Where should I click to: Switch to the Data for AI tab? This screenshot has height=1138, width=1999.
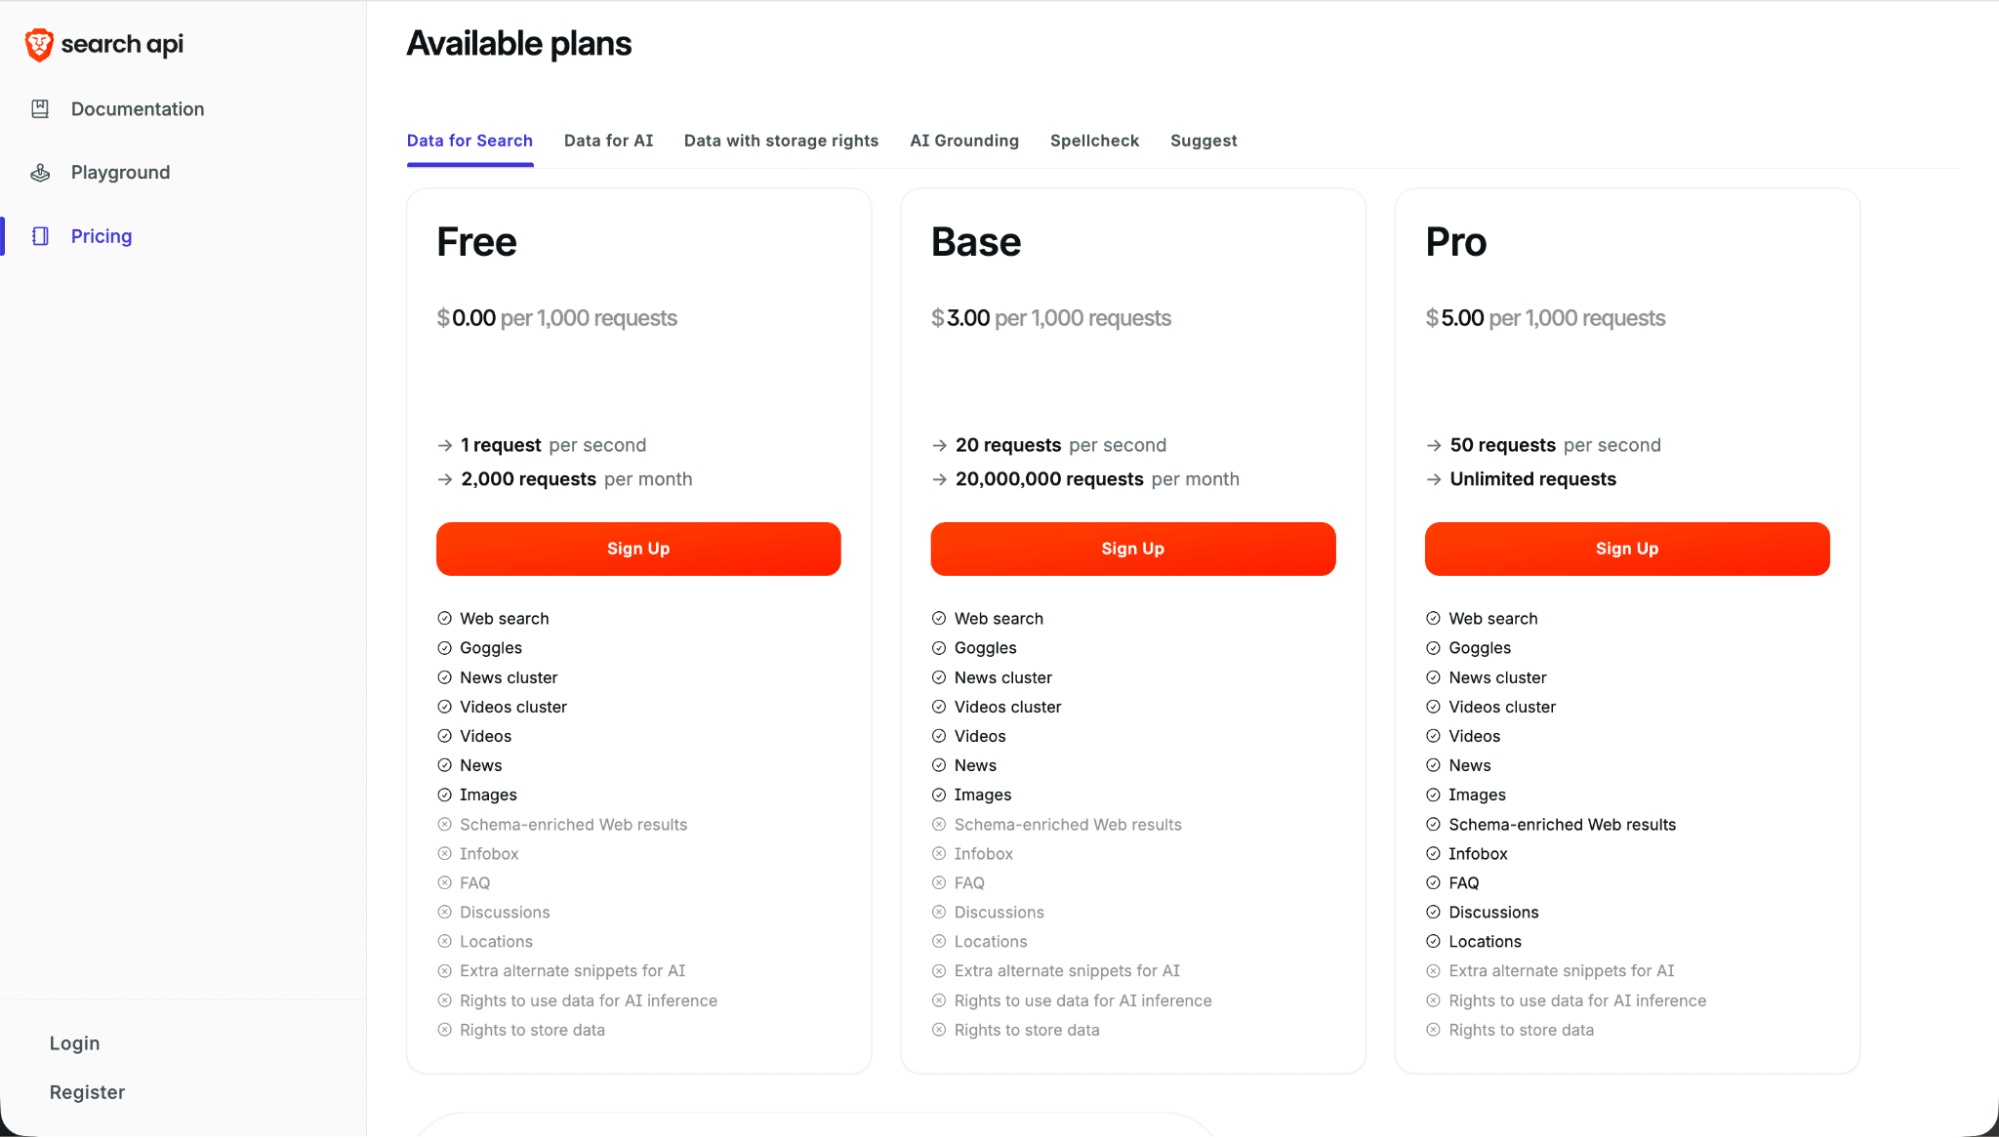(608, 140)
